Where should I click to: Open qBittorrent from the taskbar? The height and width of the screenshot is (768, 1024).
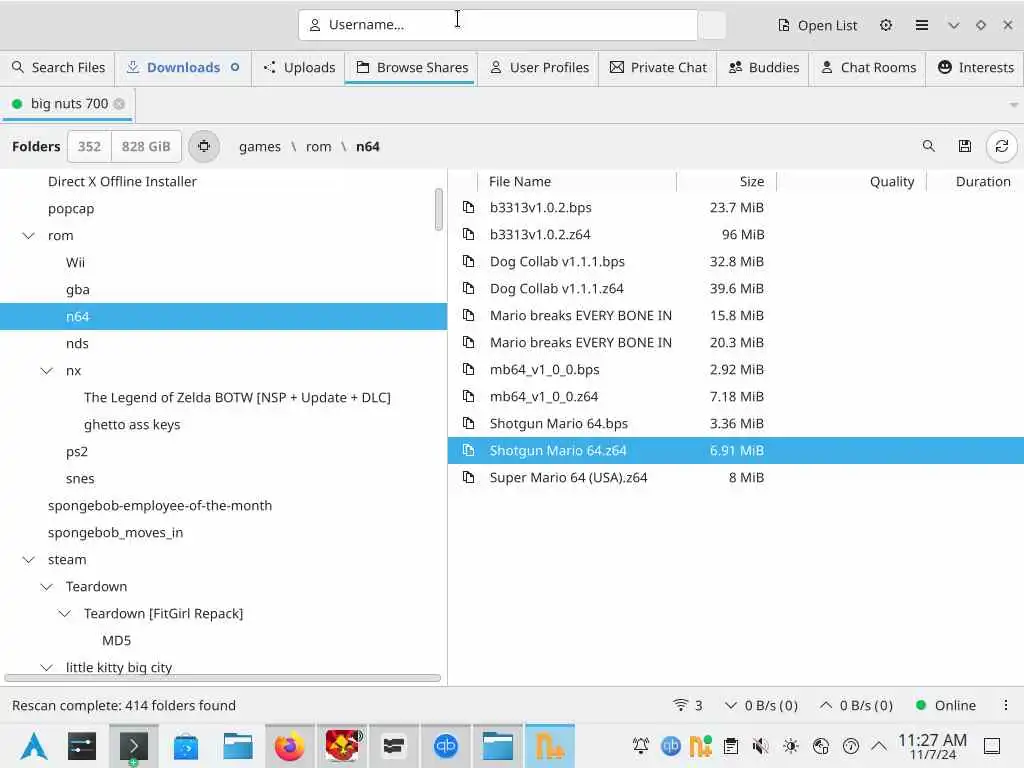(445, 746)
